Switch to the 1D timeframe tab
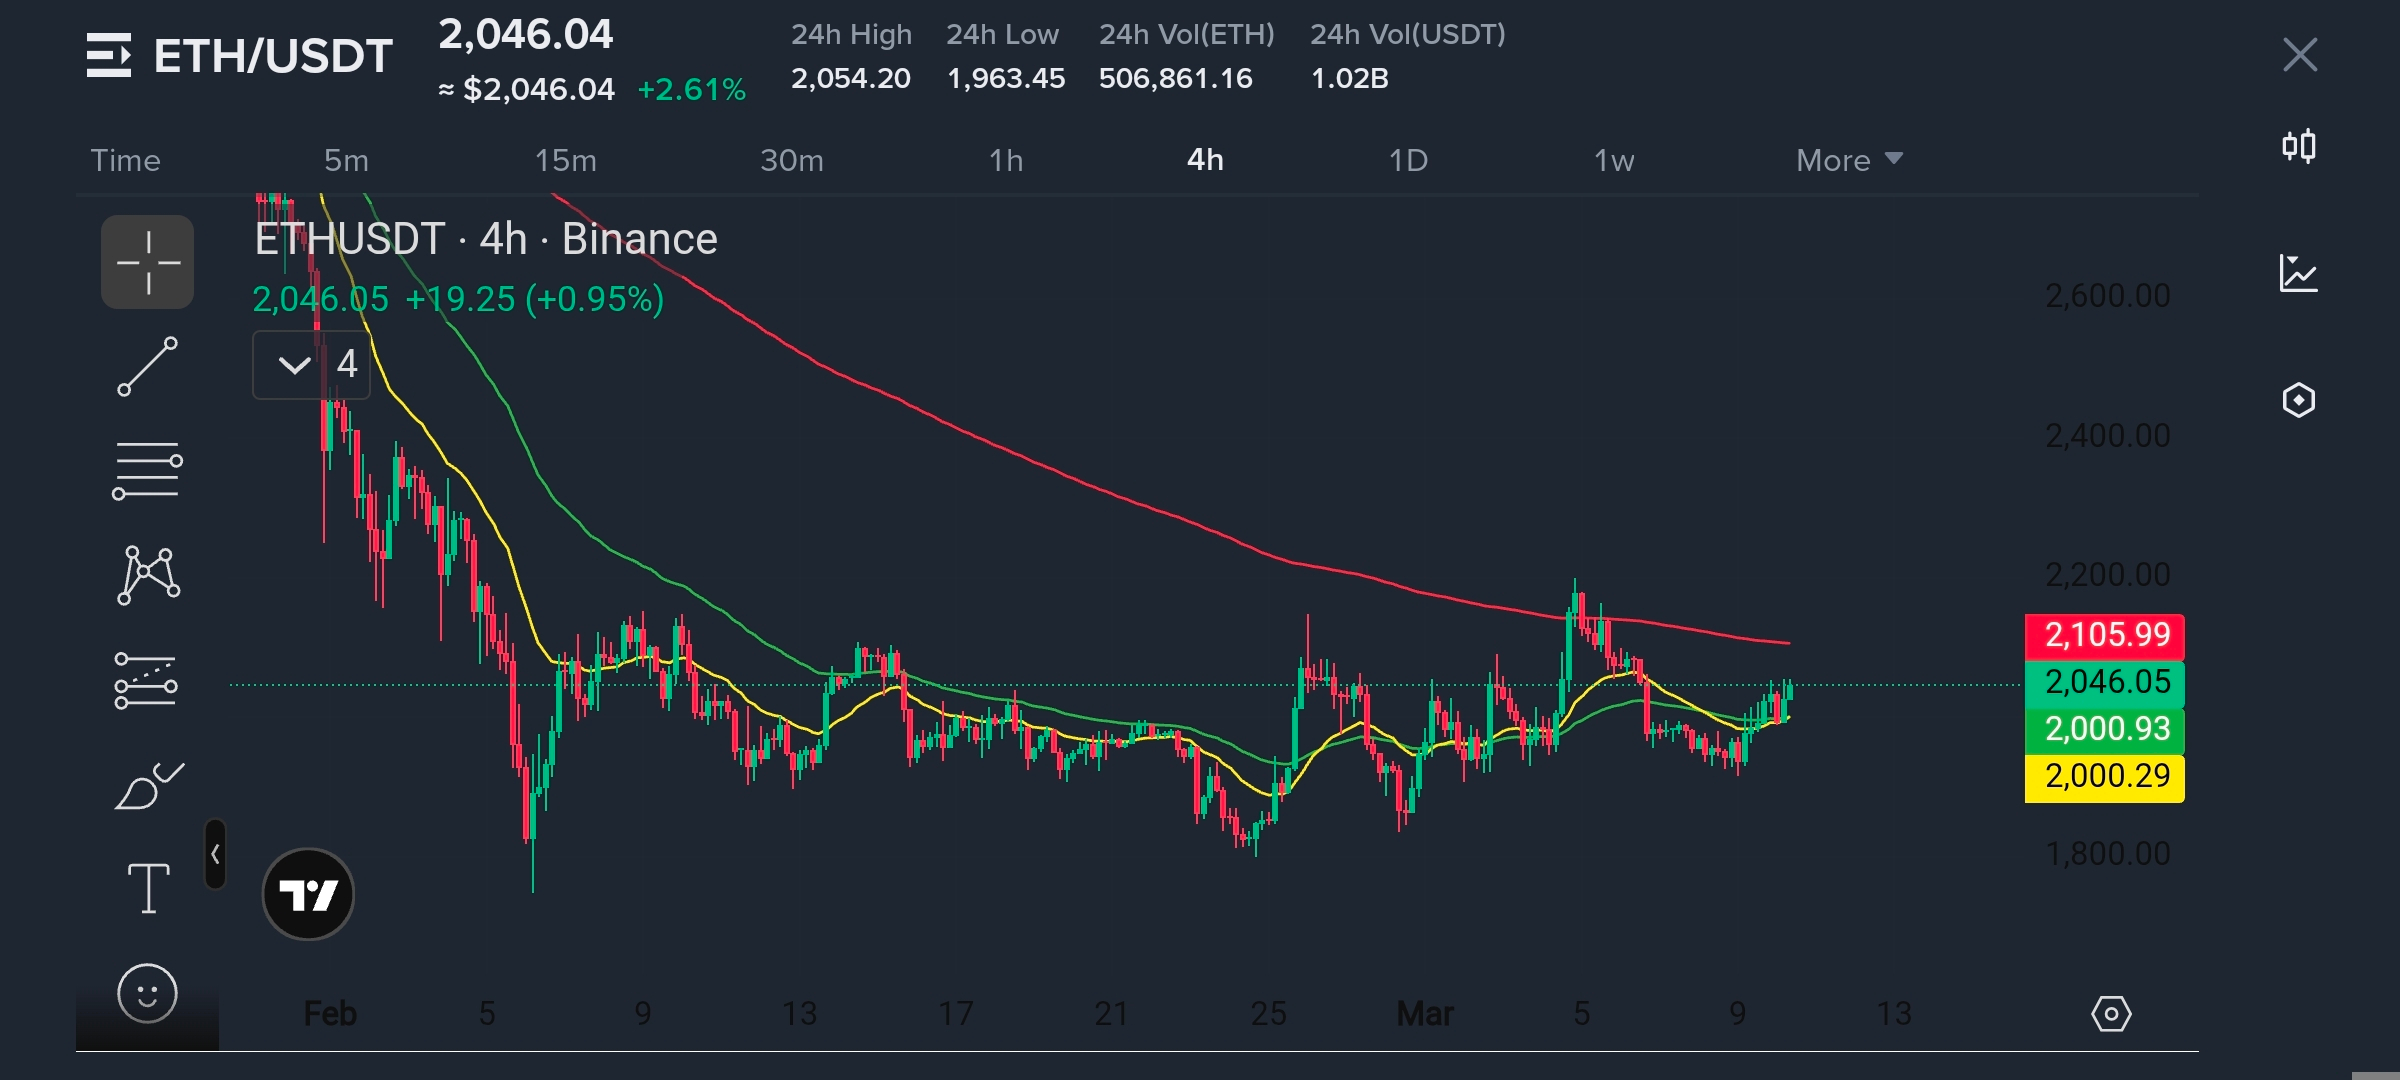2400x1080 pixels. click(x=1408, y=160)
